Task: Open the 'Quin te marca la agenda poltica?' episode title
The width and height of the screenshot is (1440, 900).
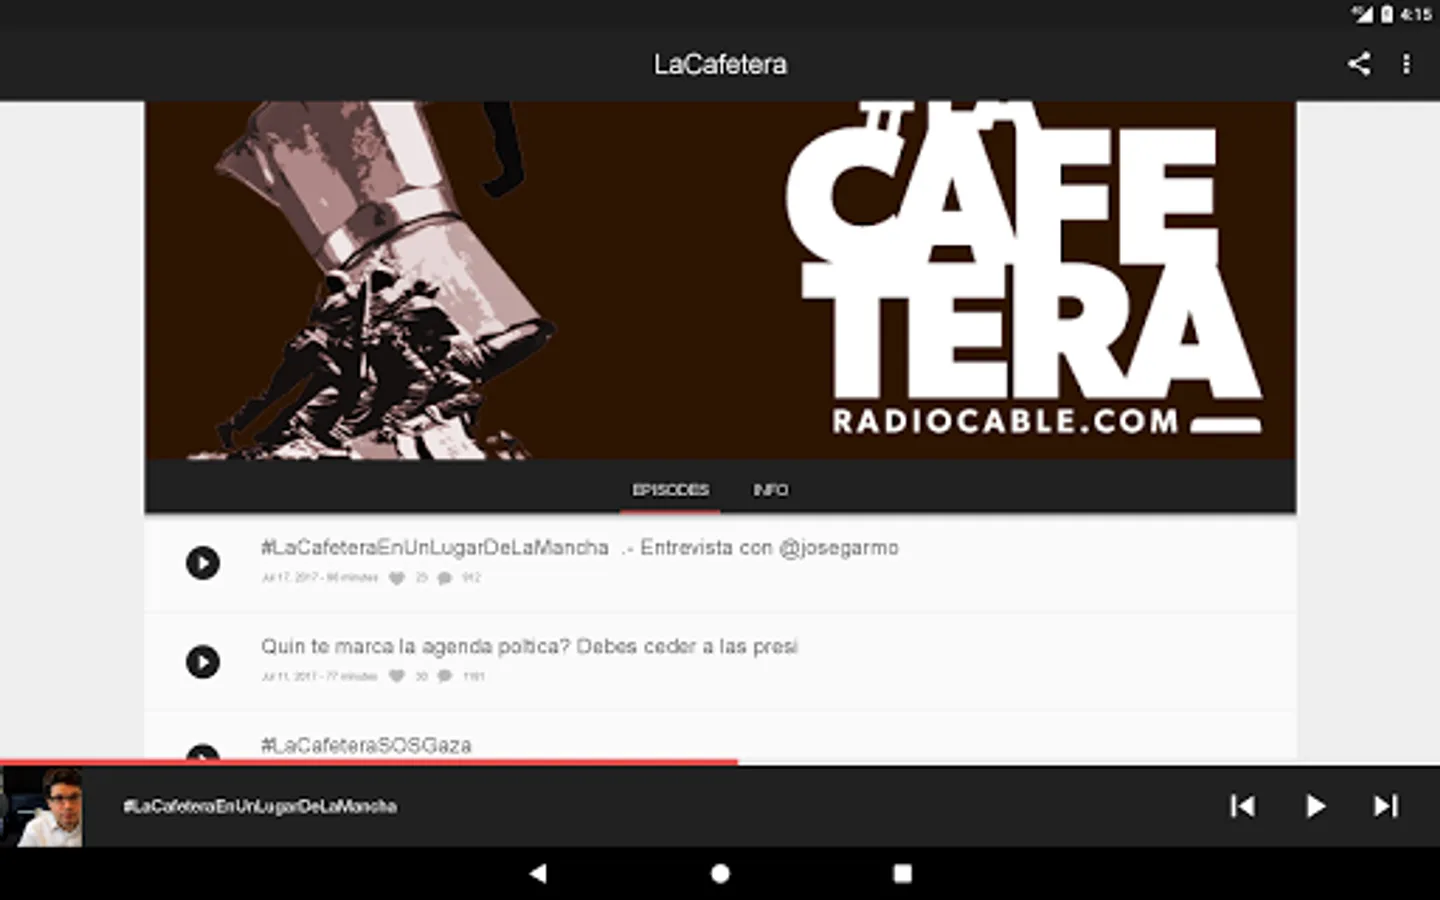Action: [x=529, y=646]
